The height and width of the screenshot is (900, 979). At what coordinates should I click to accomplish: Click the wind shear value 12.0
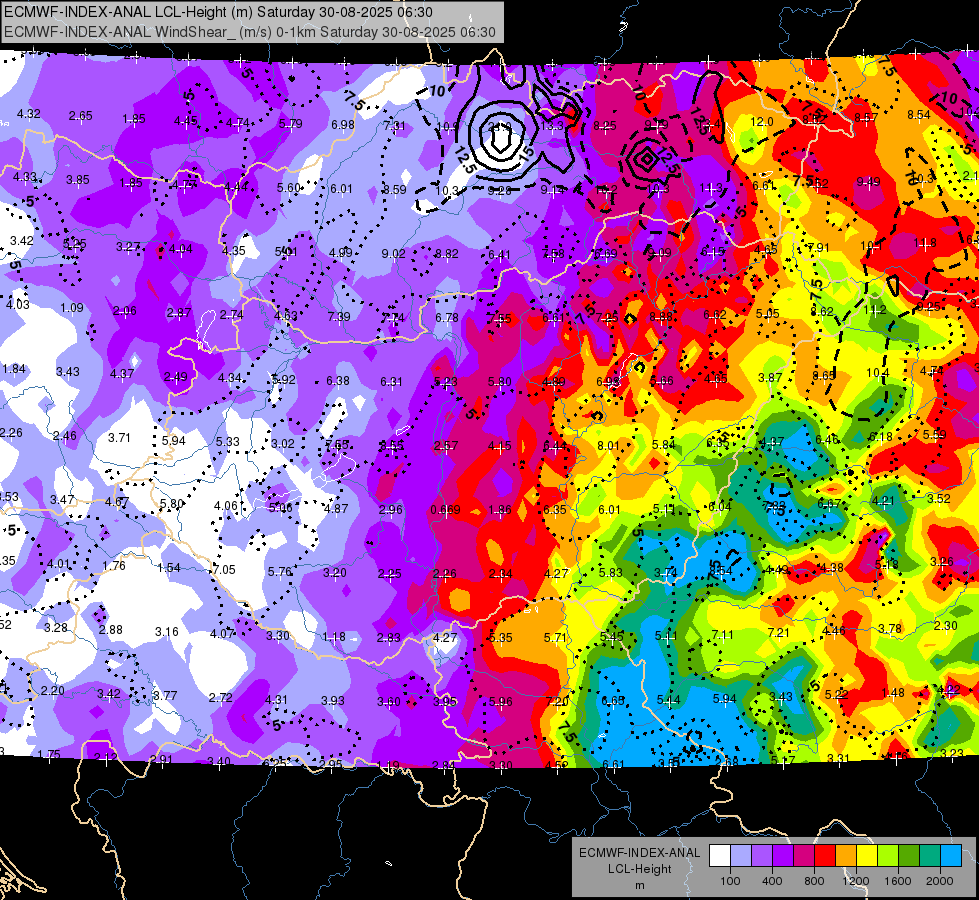[x=762, y=122]
